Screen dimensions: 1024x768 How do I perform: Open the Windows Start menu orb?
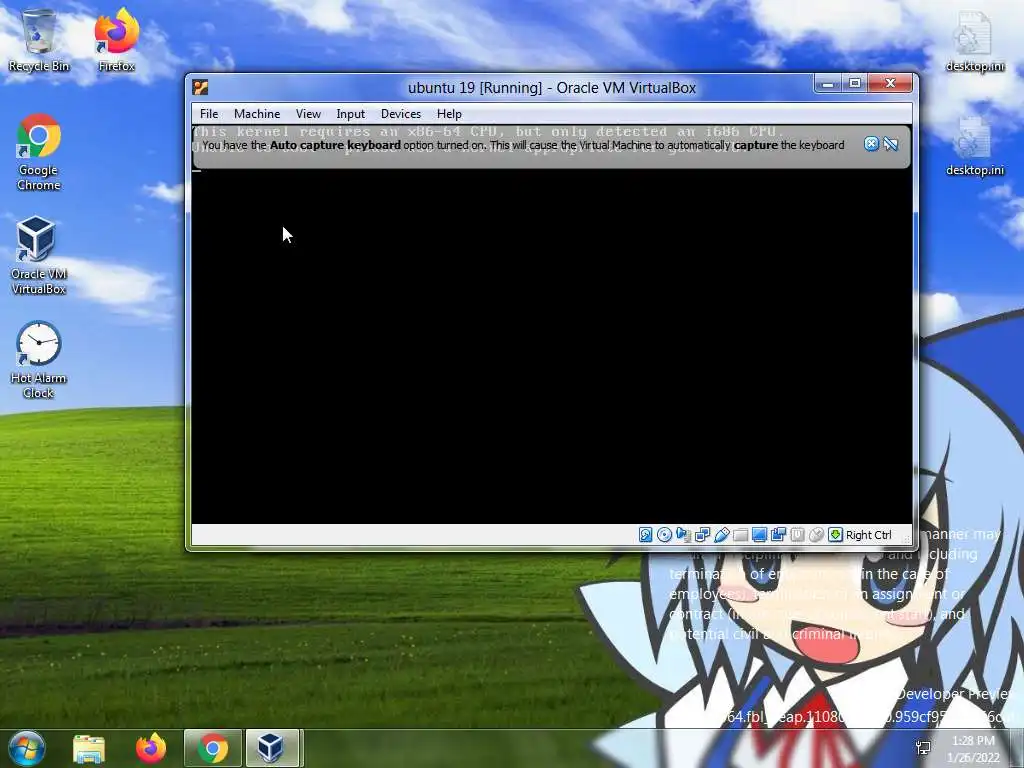pos(27,748)
